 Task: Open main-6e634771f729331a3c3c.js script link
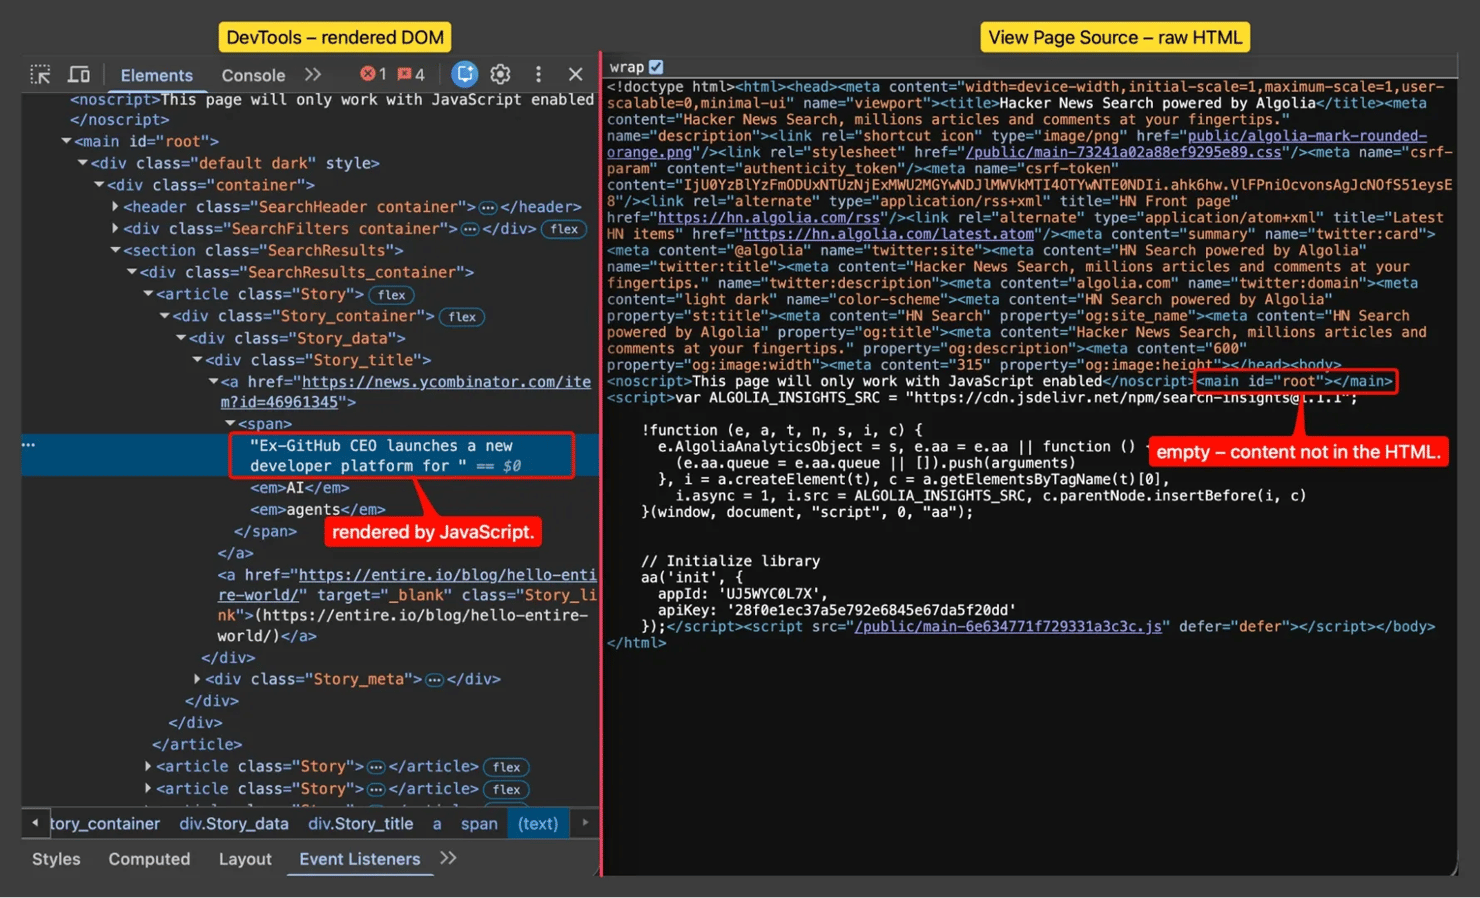pyautogui.click(x=1008, y=627)
